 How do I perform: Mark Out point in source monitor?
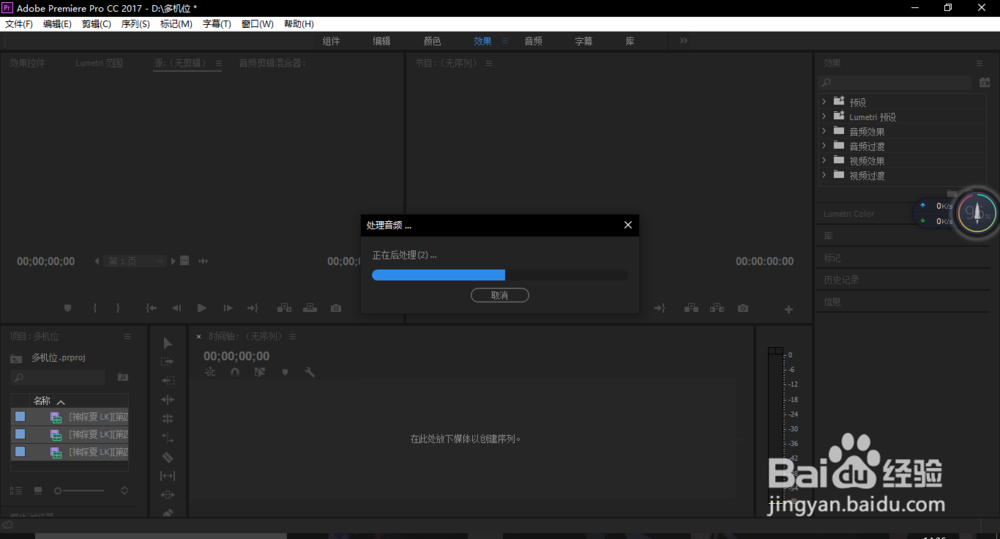118,308
